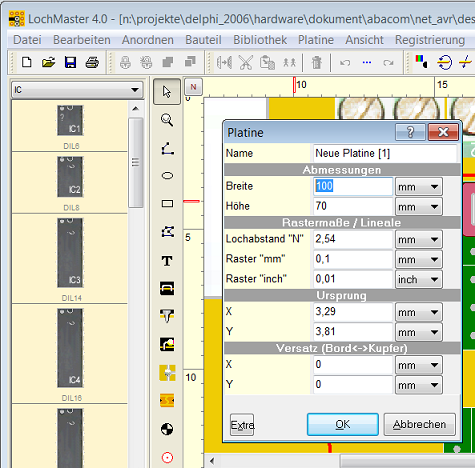
Task: Select the rectangle drawing tool
Action: [x=167, y=204]
